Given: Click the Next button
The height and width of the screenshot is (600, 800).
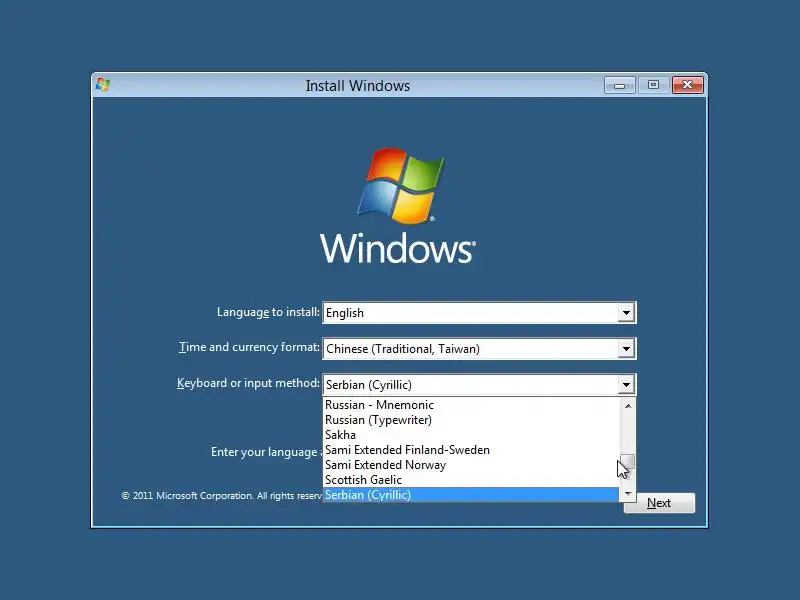Looking at the screenshot, I should point(659,503).
